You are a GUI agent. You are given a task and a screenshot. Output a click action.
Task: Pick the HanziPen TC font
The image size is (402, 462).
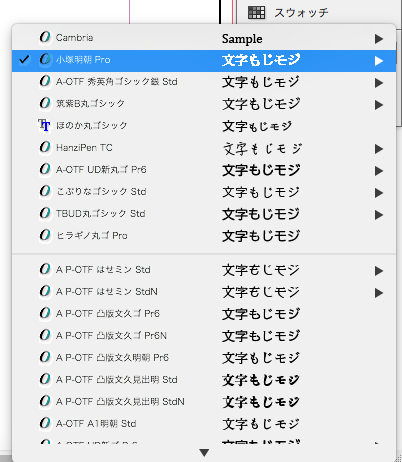[204, 148]
